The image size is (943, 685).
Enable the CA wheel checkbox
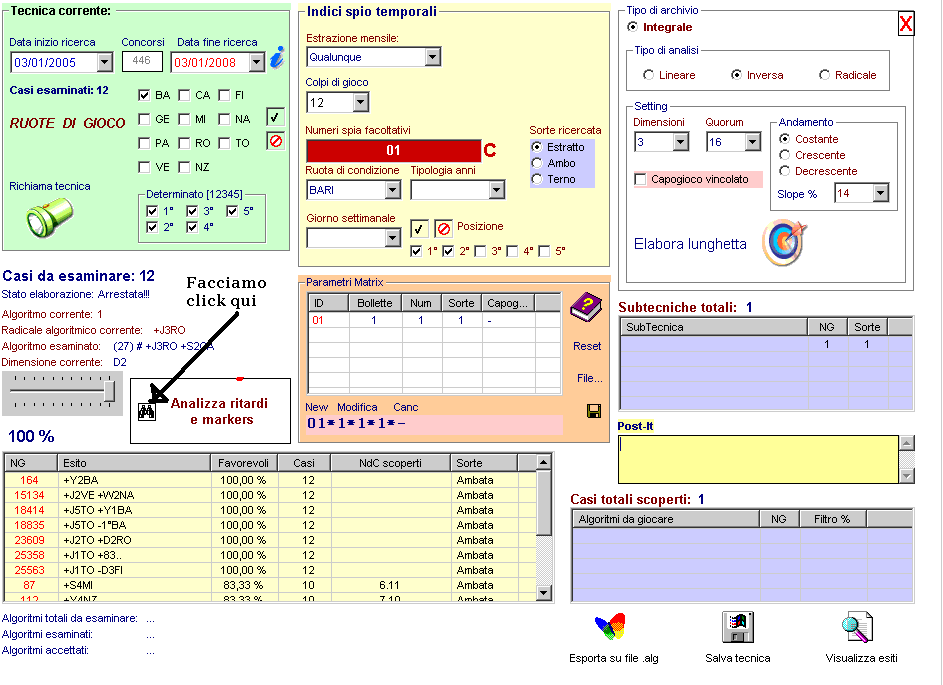(184, 95)
